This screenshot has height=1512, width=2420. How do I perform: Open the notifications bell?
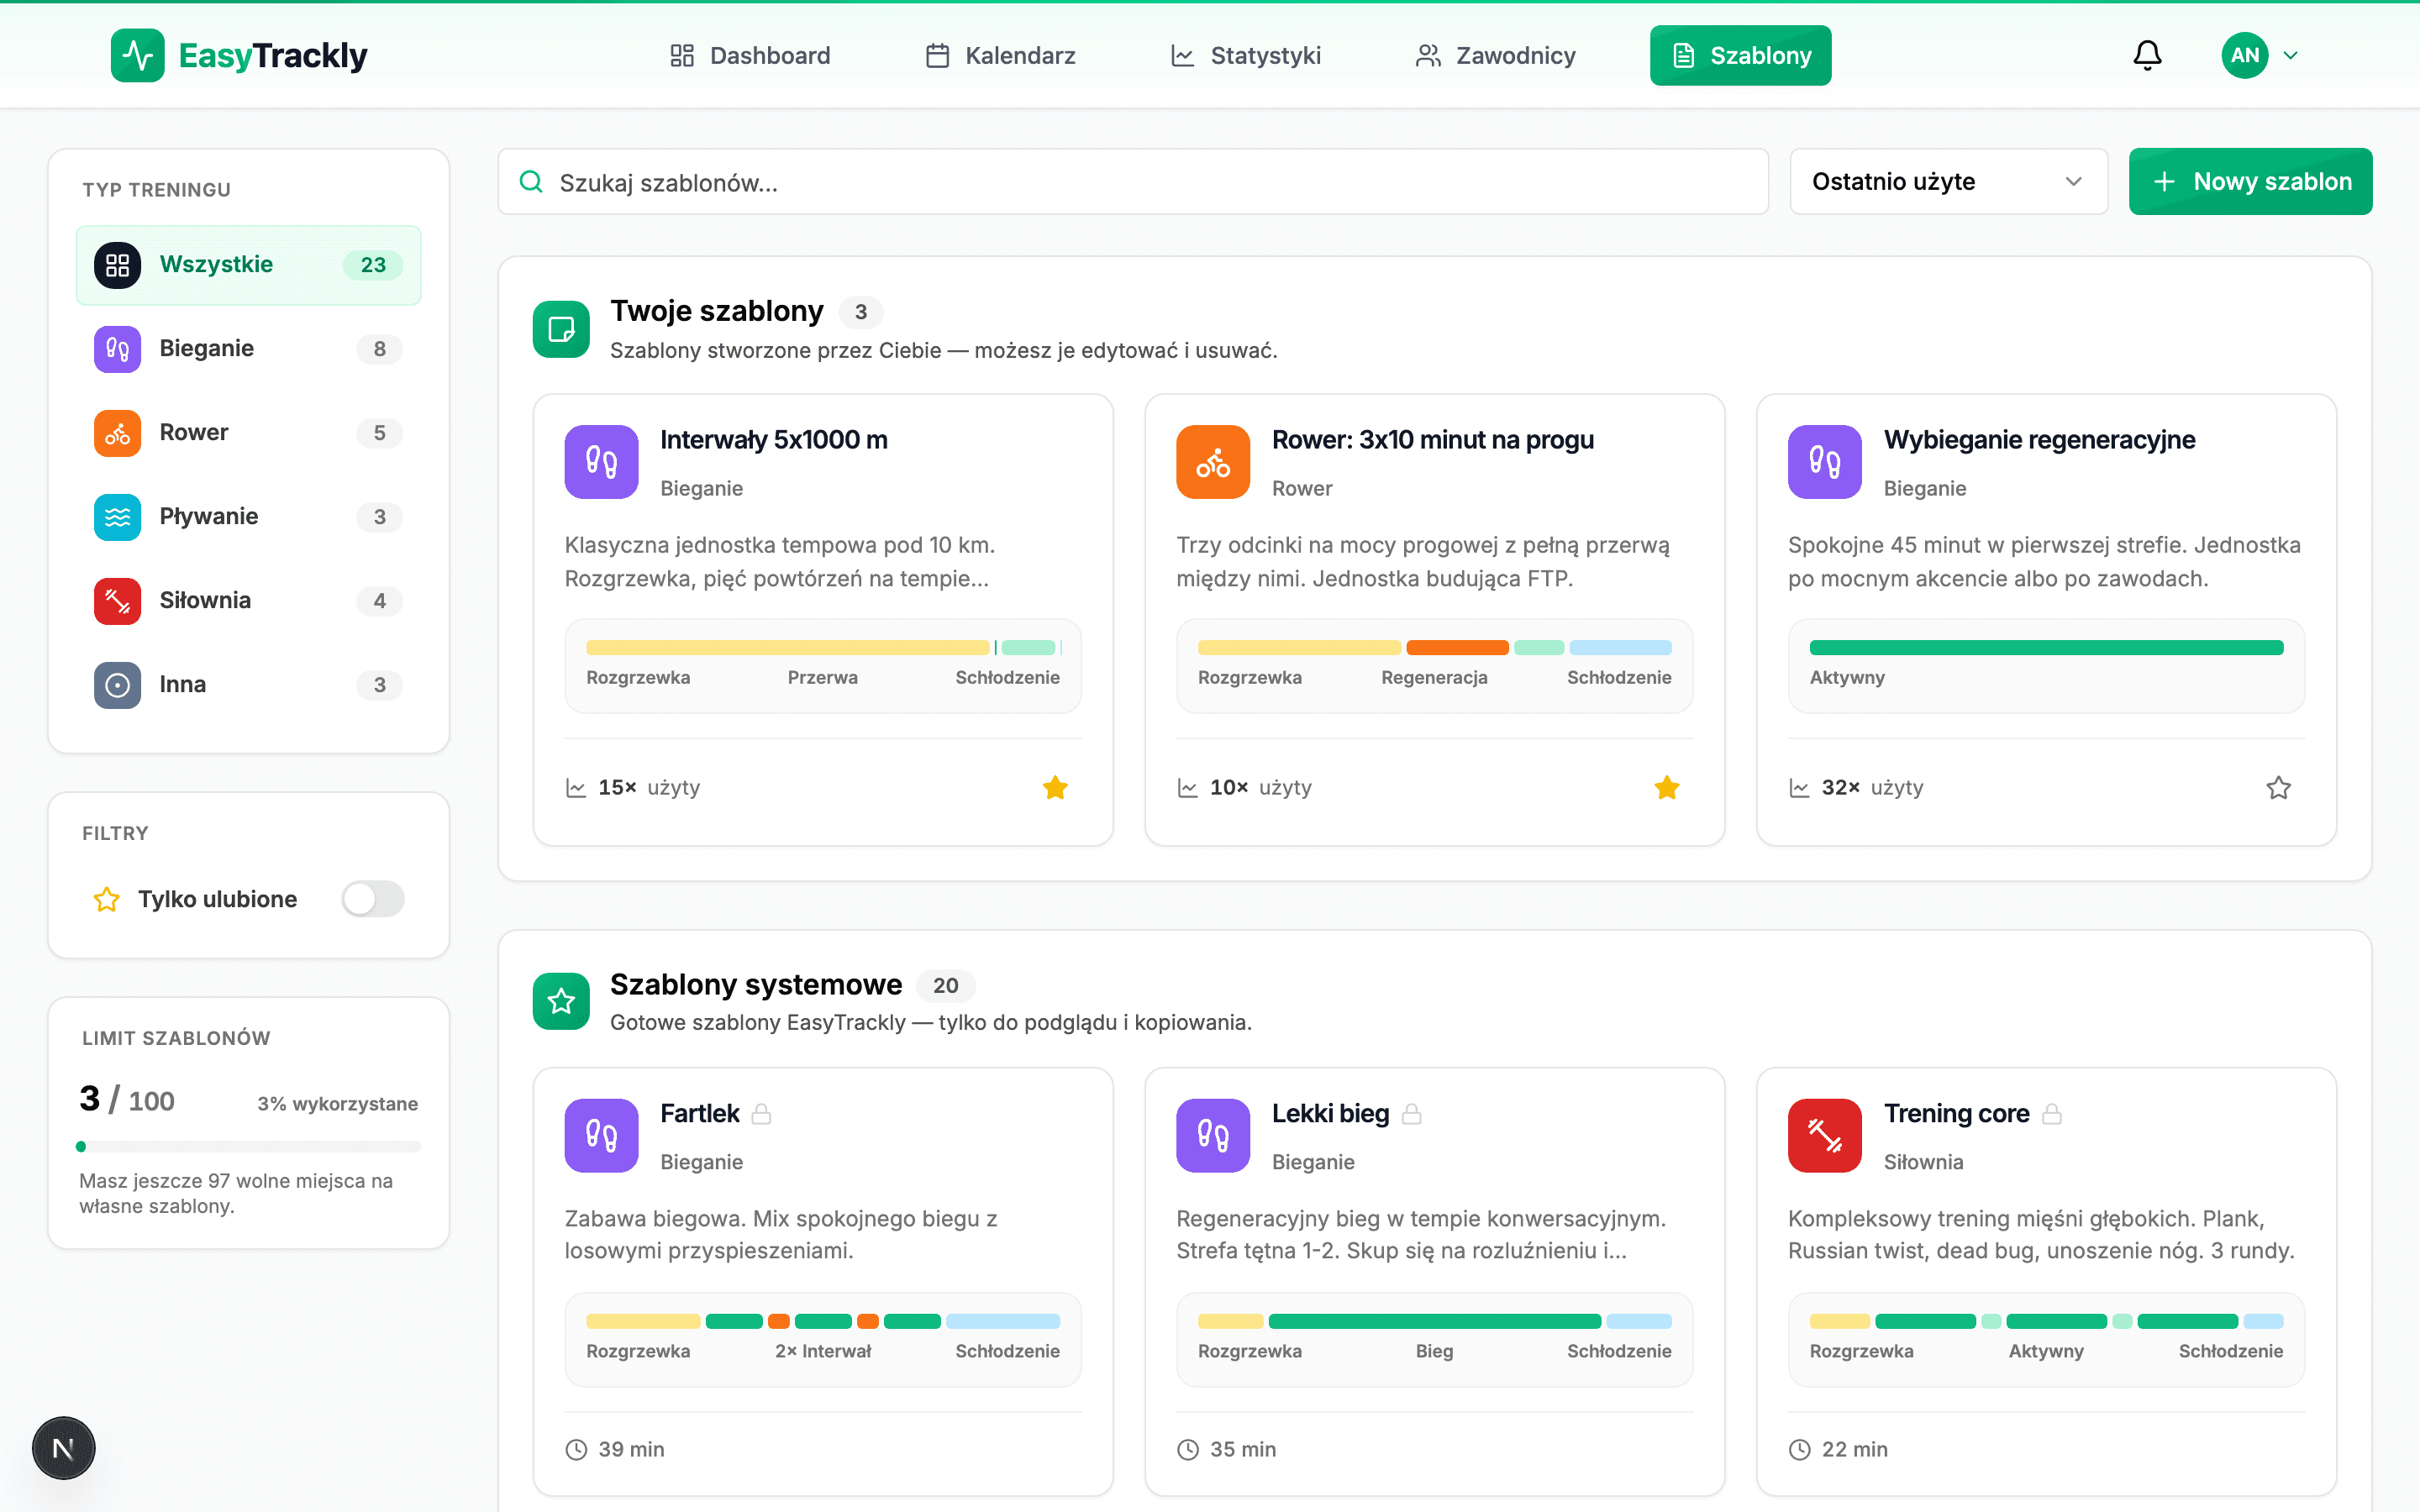click(x=2147, y=55)
